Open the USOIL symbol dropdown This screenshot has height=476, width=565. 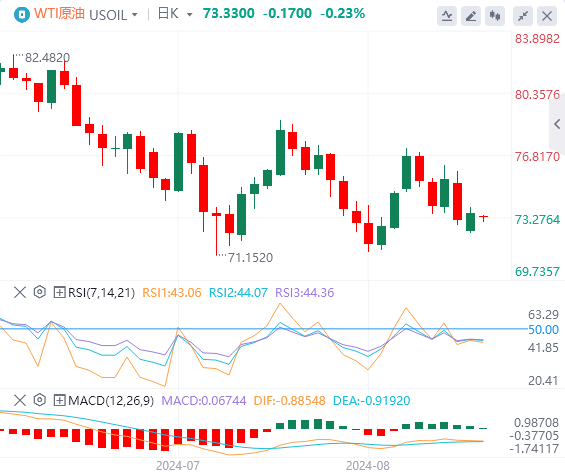tap(113, 15)
